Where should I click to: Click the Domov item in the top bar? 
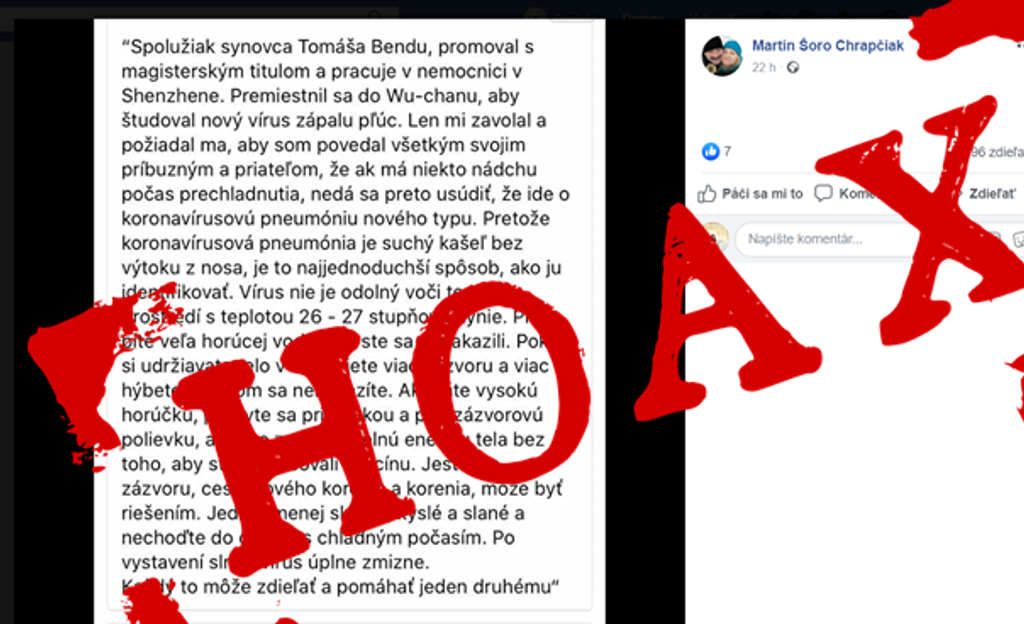643,16
